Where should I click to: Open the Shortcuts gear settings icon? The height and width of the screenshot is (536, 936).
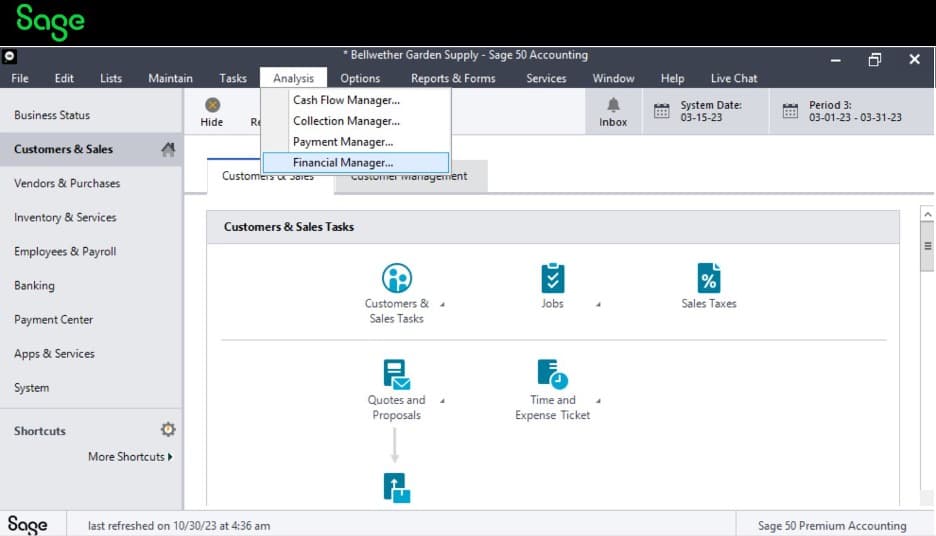[168, 429]
